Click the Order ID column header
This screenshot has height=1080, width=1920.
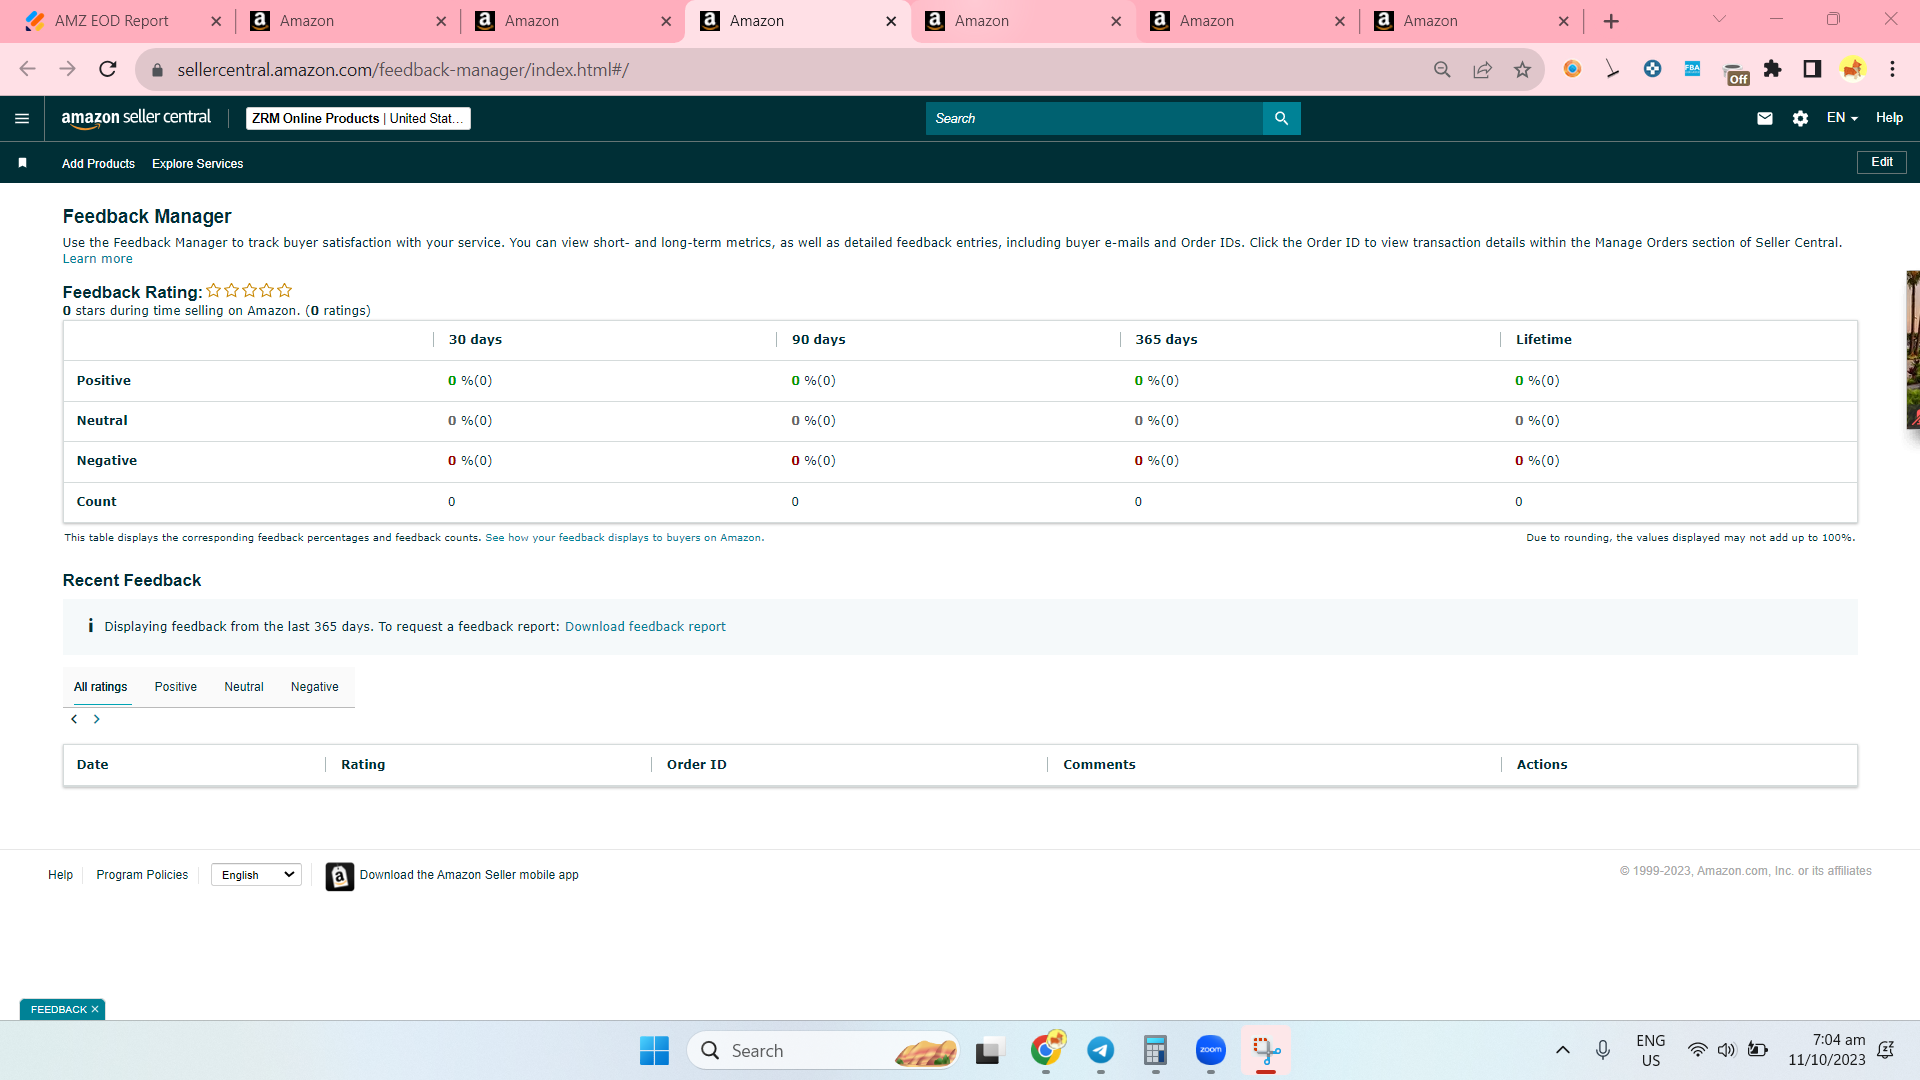(697, 765)
